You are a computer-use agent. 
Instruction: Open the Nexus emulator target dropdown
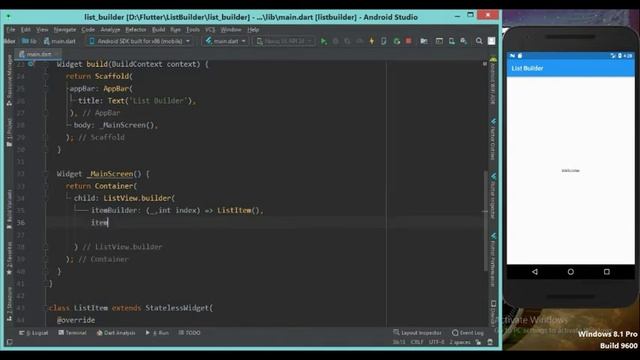coord(284,41)
